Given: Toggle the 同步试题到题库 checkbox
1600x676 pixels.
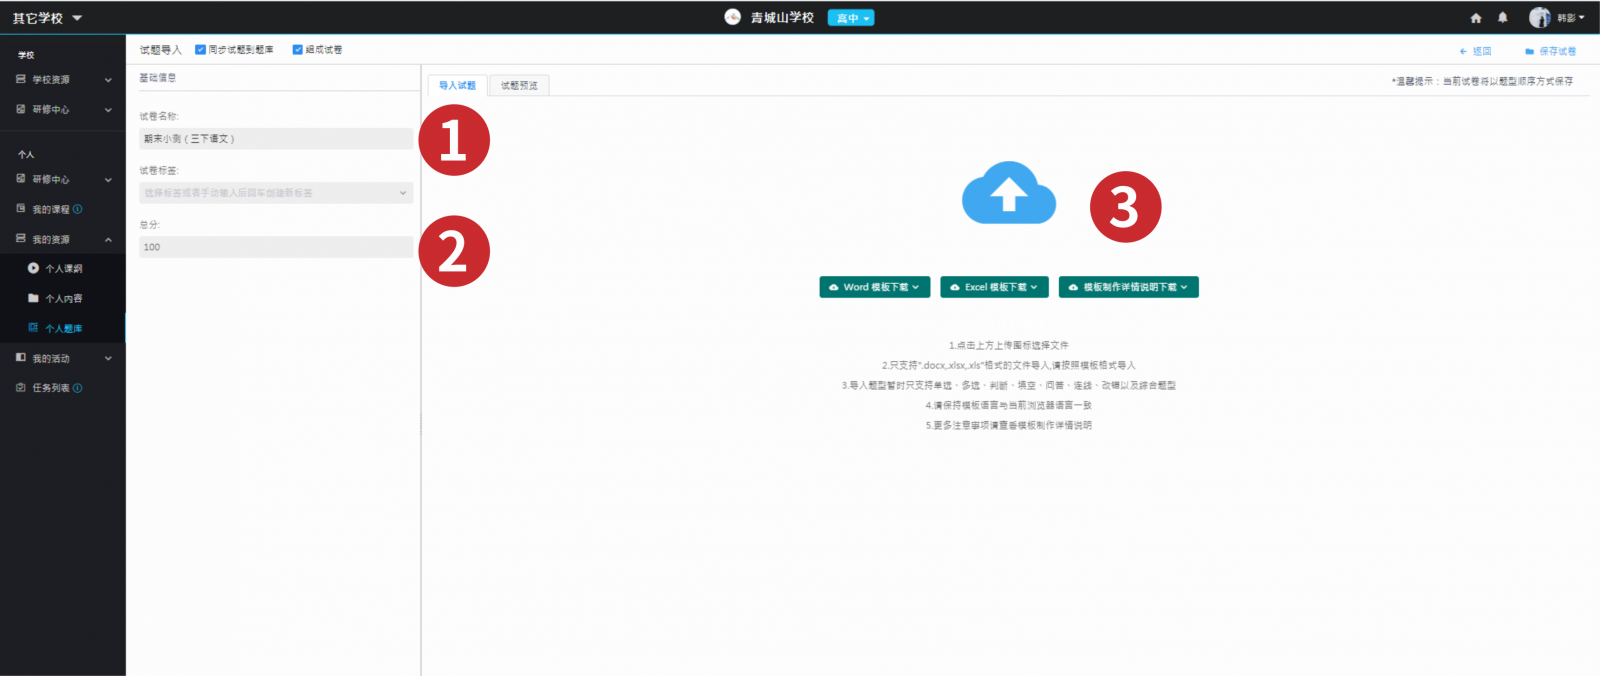Looking at the screenshot, I should click(200, 50).
